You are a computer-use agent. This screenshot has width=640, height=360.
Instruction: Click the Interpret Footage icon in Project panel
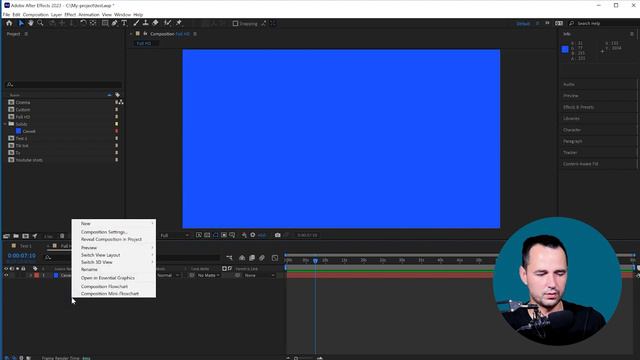[x=7, y=236]
